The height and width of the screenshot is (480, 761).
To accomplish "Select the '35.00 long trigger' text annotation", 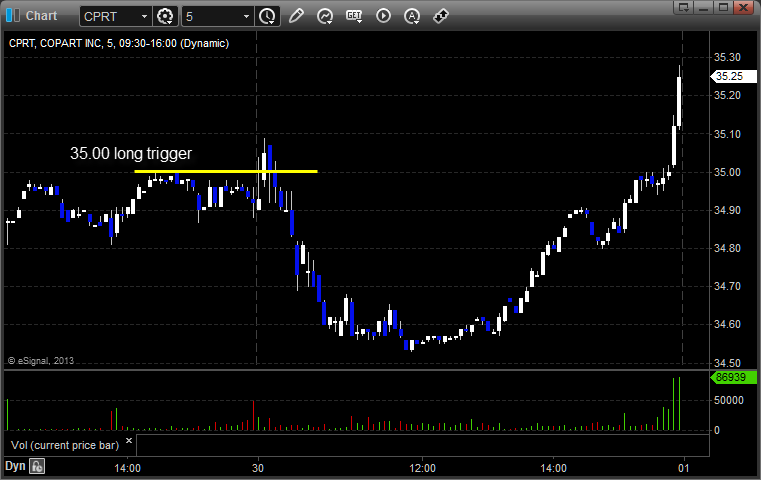I will (x=131, y=153).
